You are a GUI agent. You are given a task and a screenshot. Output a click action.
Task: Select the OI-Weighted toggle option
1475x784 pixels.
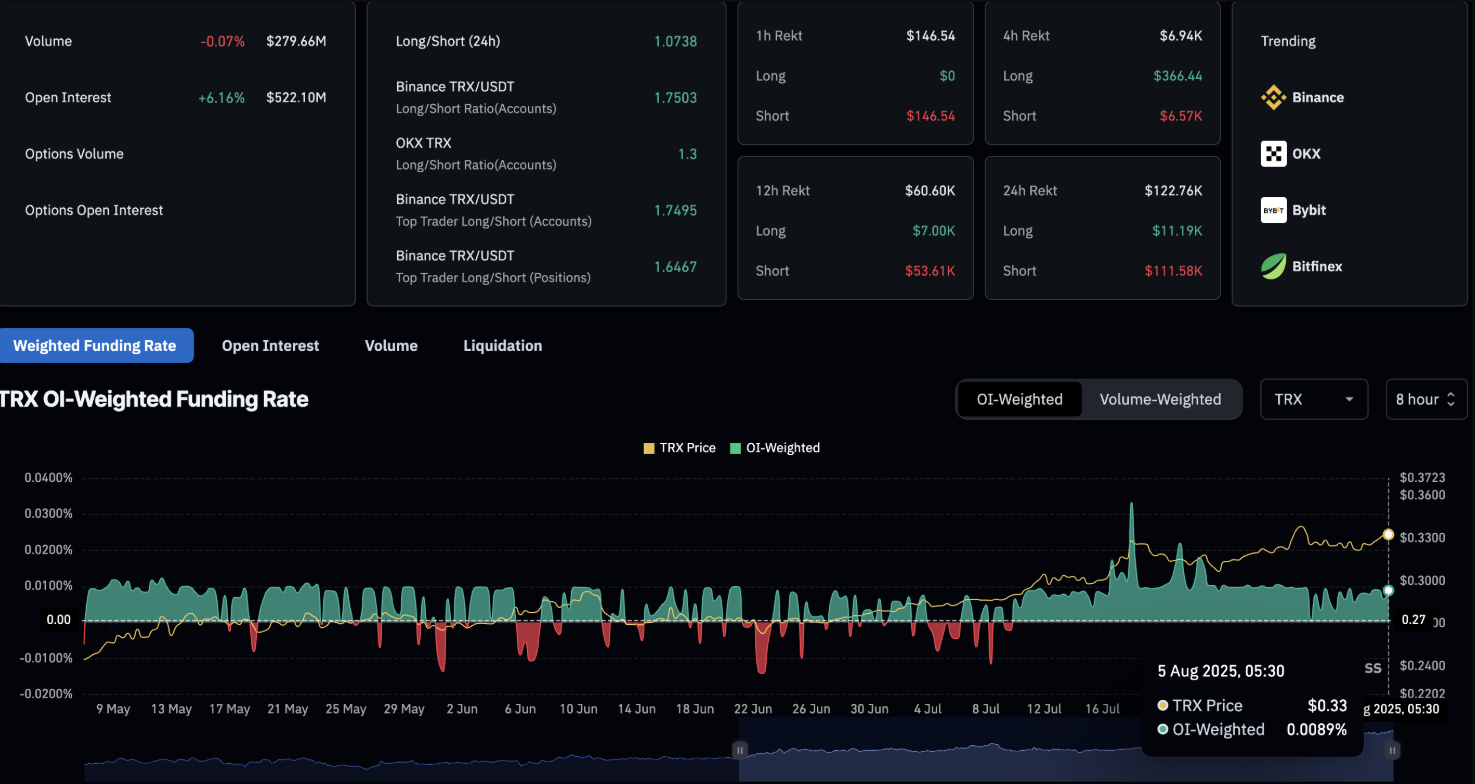click(1019, 399)
